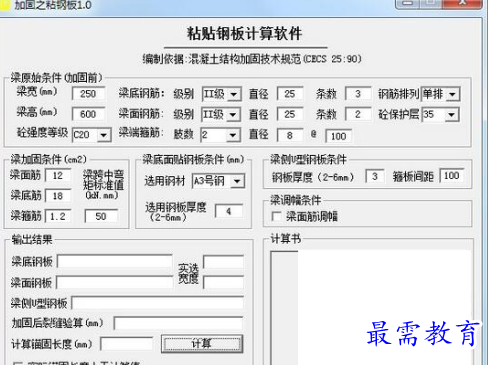Click the upper 实选宽度 field
The image size is (488, 365).
(224, 262)
